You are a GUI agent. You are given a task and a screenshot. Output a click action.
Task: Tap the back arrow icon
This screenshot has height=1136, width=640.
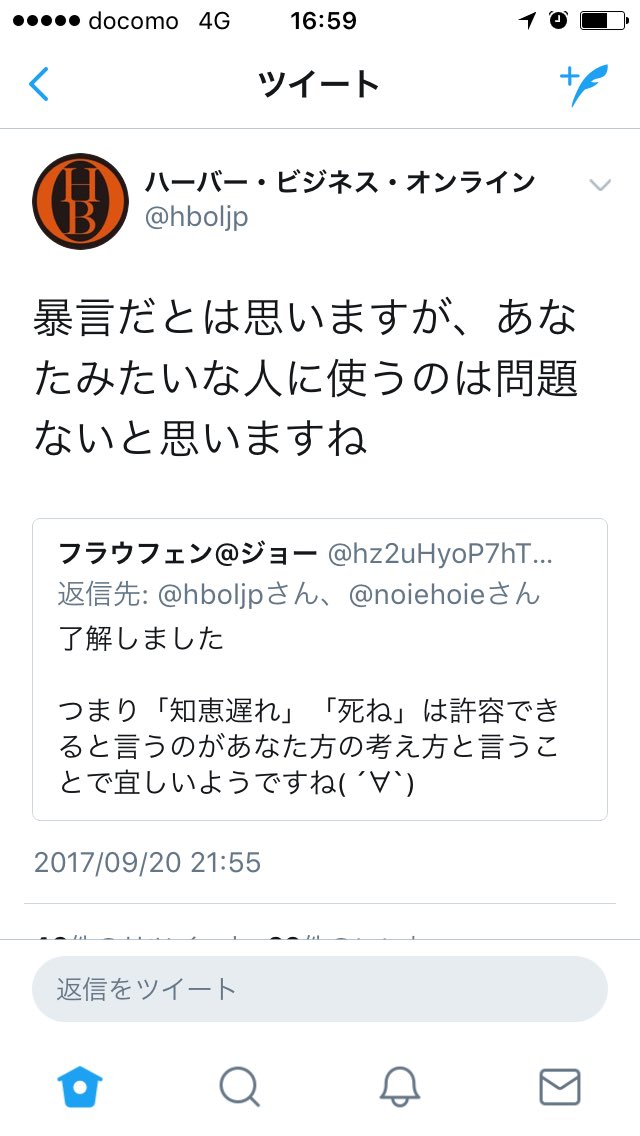coord(39,84)
